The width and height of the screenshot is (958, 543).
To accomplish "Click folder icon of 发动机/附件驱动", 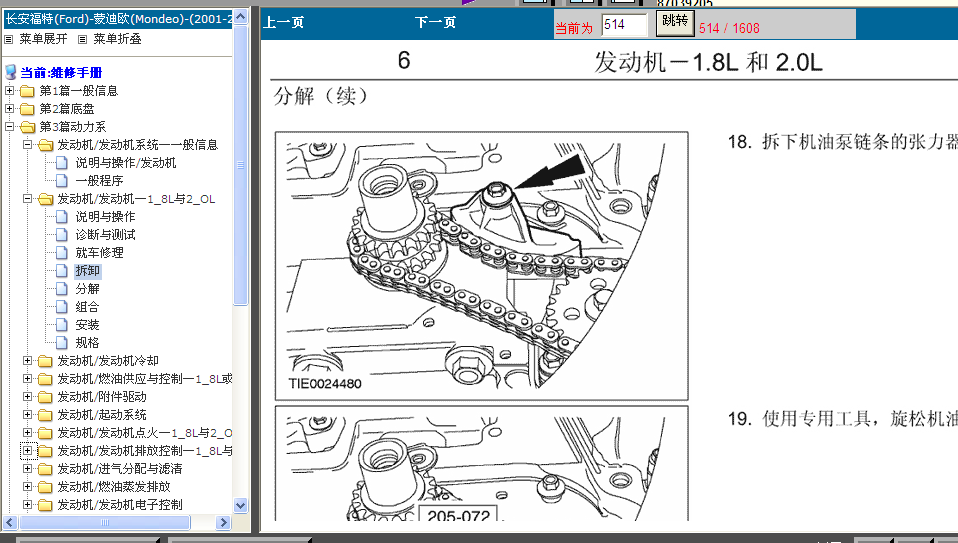I will (45, 397).
